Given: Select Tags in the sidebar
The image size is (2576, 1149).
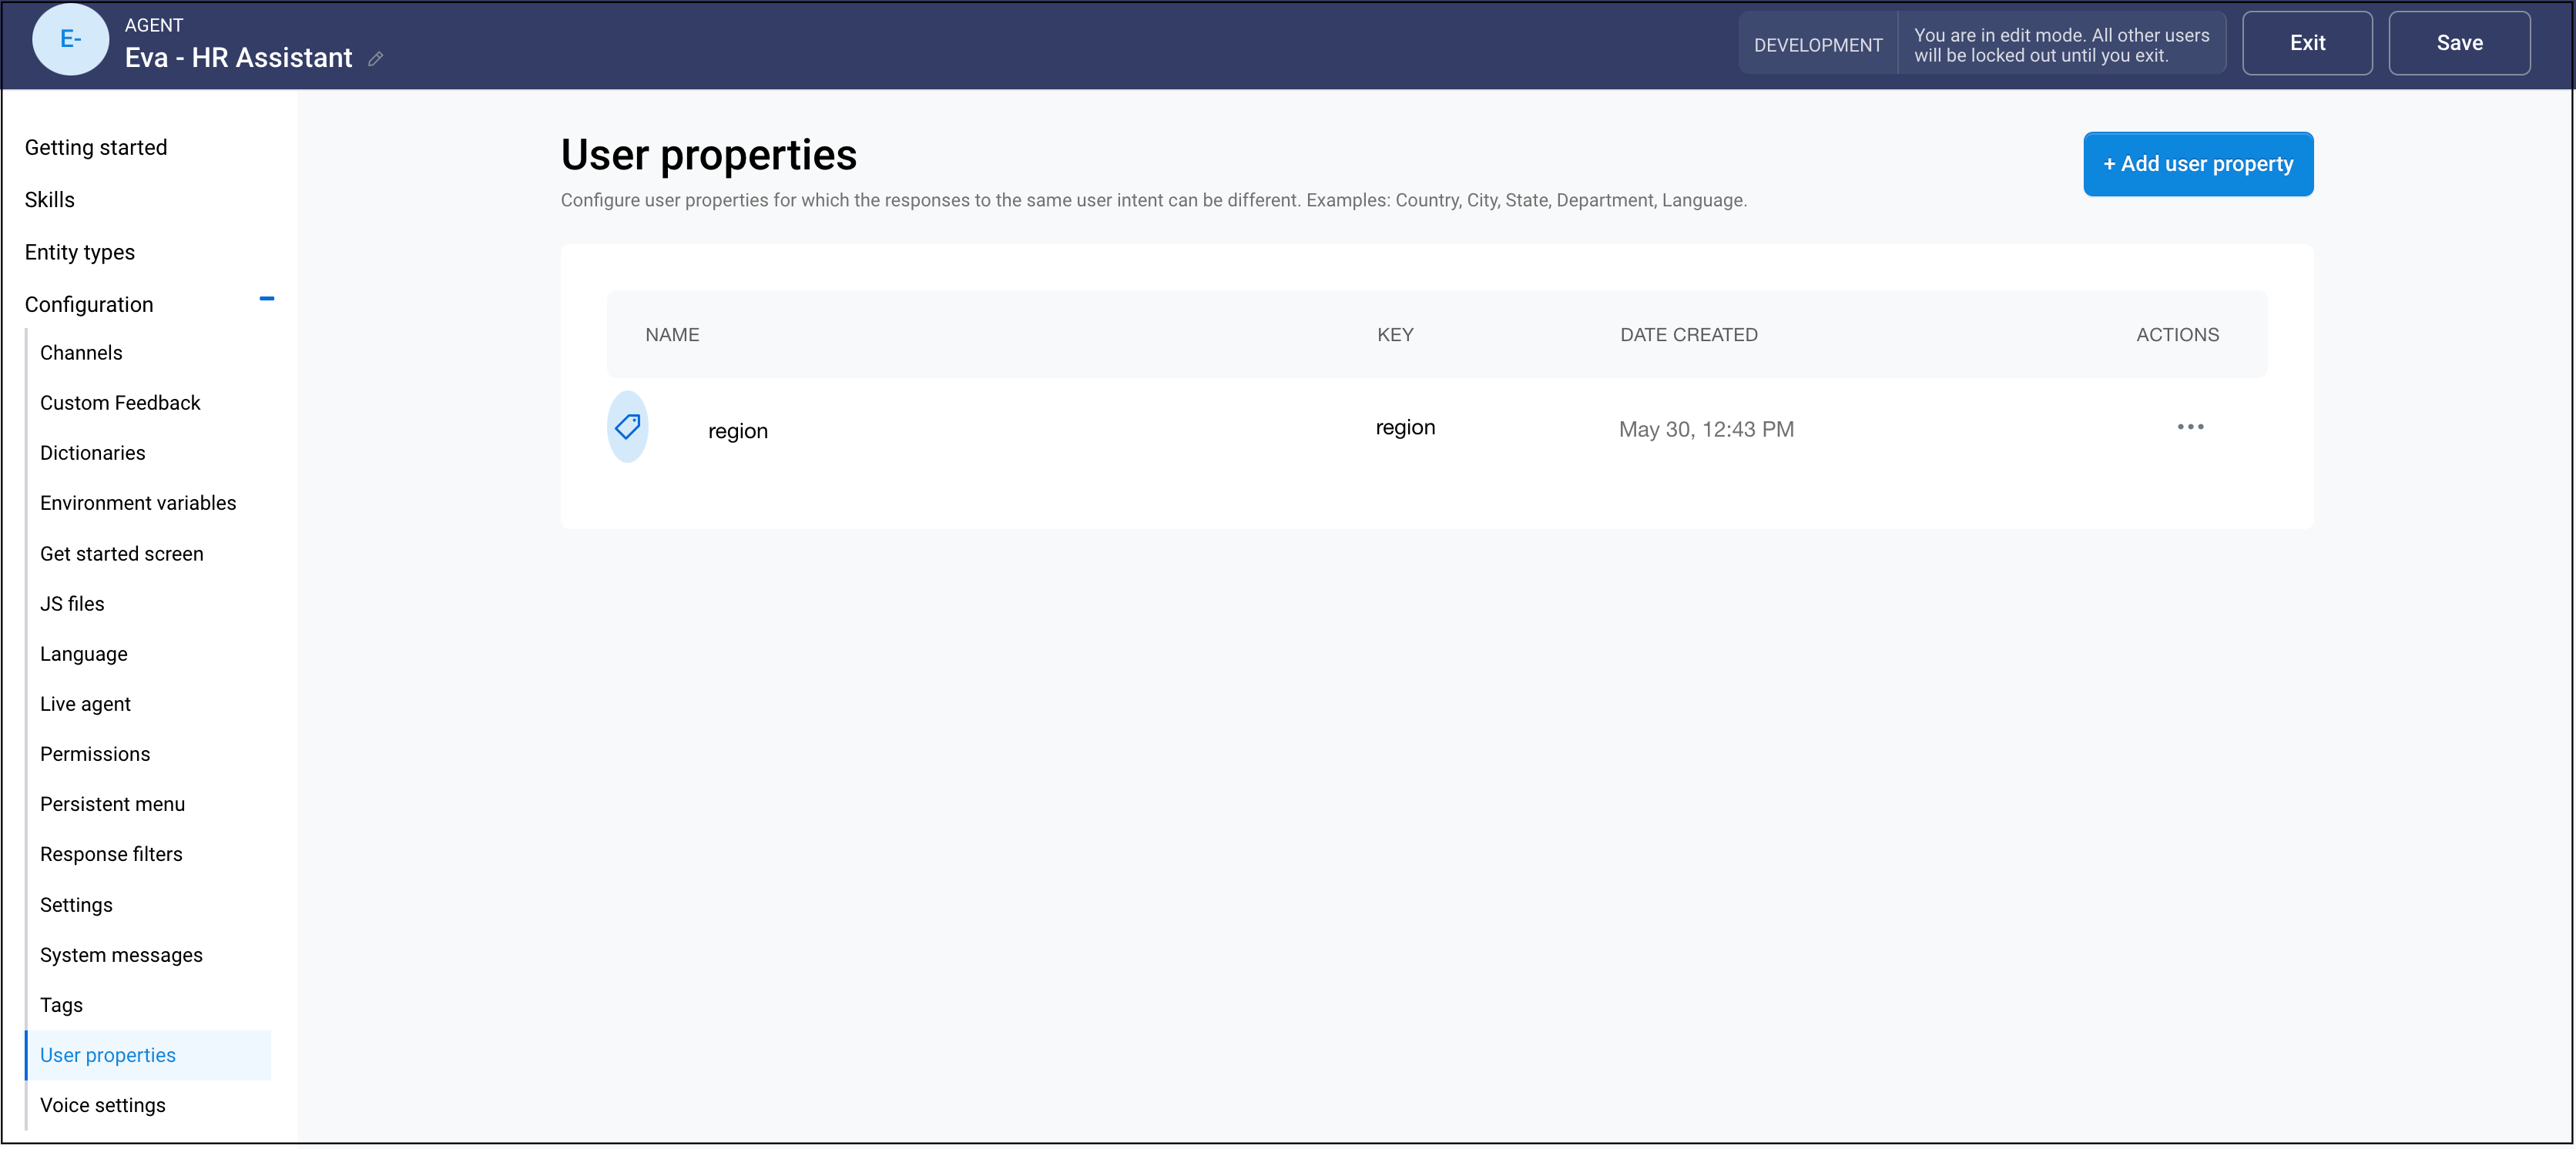Looking at the screenshot, I should coord(61,1005).
